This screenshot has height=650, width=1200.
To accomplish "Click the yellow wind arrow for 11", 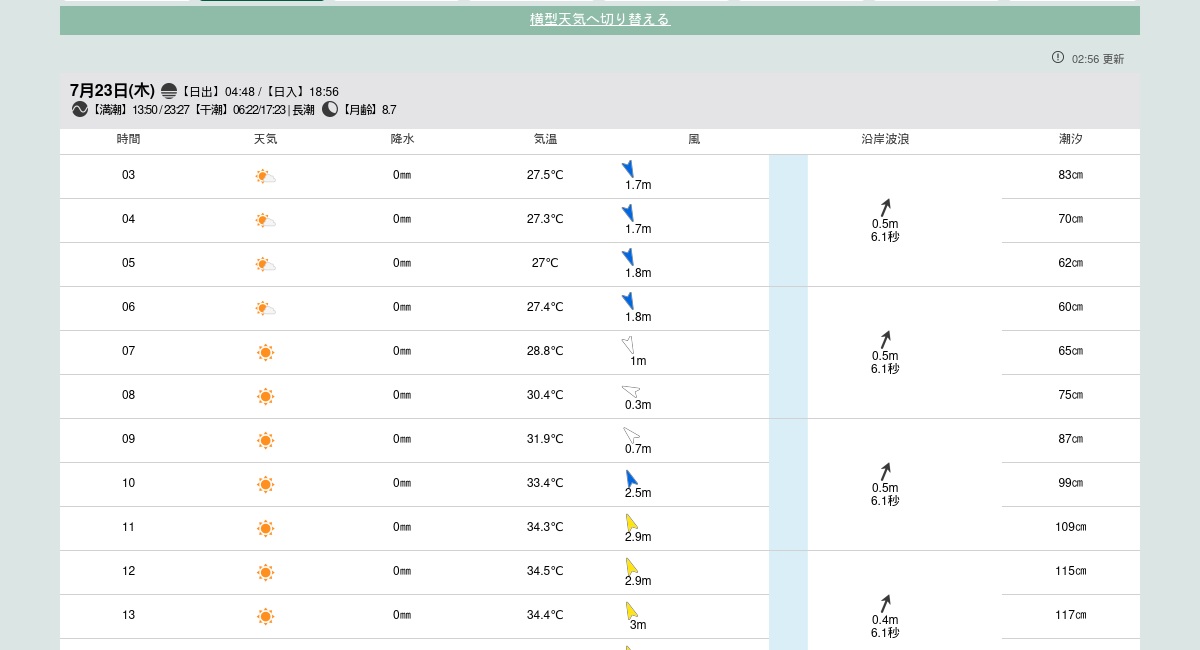I will point(632,522).
